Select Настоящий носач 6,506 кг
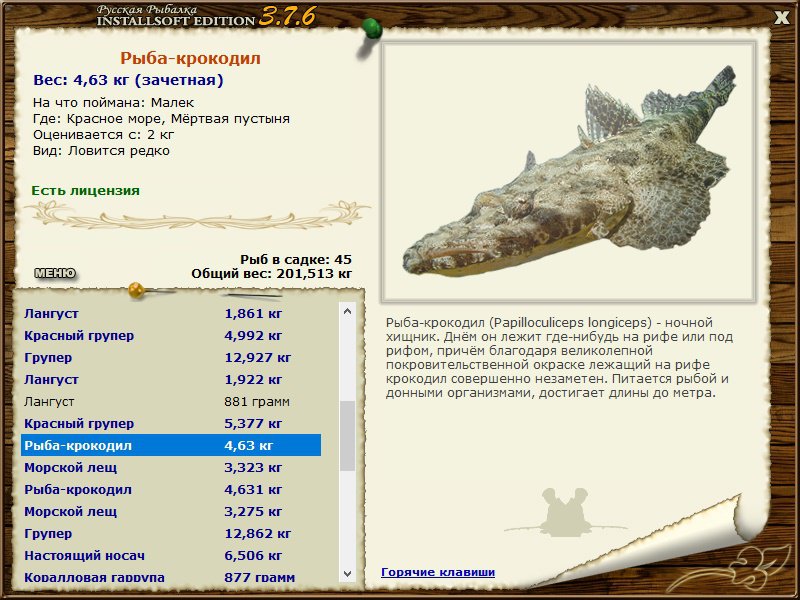The height and width of the screenshot is (600, 800). pyautogui.click(x=170, y=556)
